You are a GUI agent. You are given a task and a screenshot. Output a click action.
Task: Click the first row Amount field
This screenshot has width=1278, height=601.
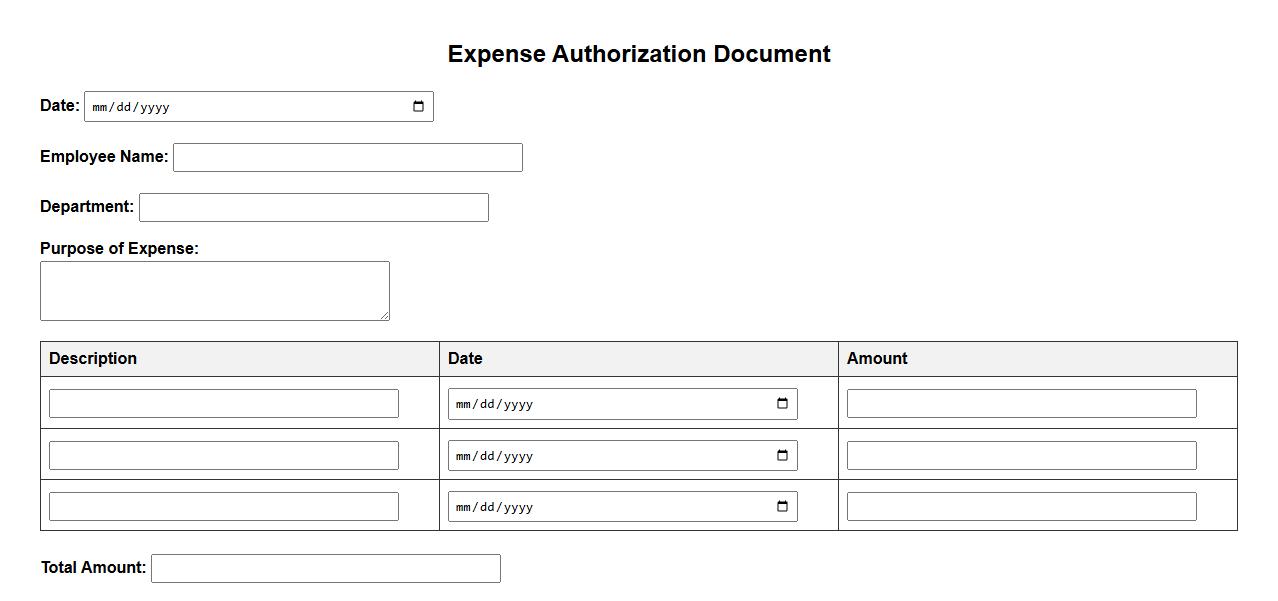[x=1021, y=404]
